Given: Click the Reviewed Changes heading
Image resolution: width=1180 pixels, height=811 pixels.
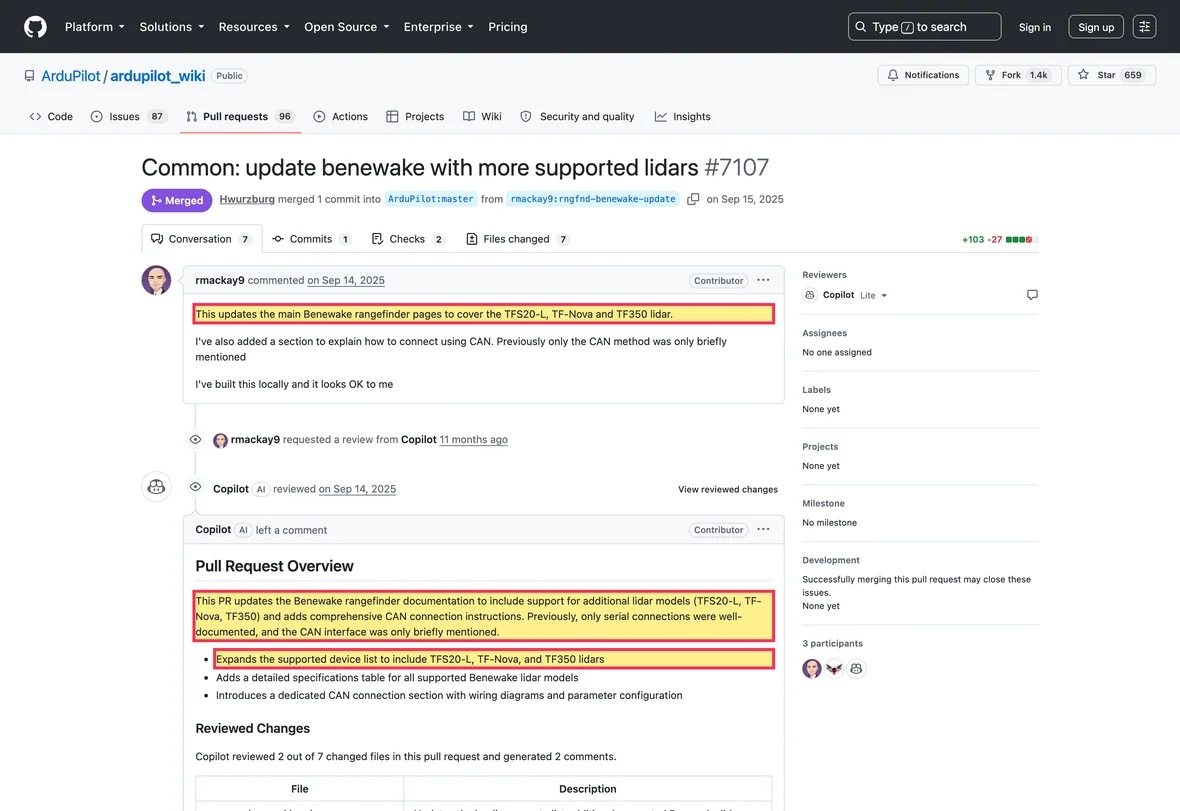Looking at the screenshot, I should click(x=252, y=728).
